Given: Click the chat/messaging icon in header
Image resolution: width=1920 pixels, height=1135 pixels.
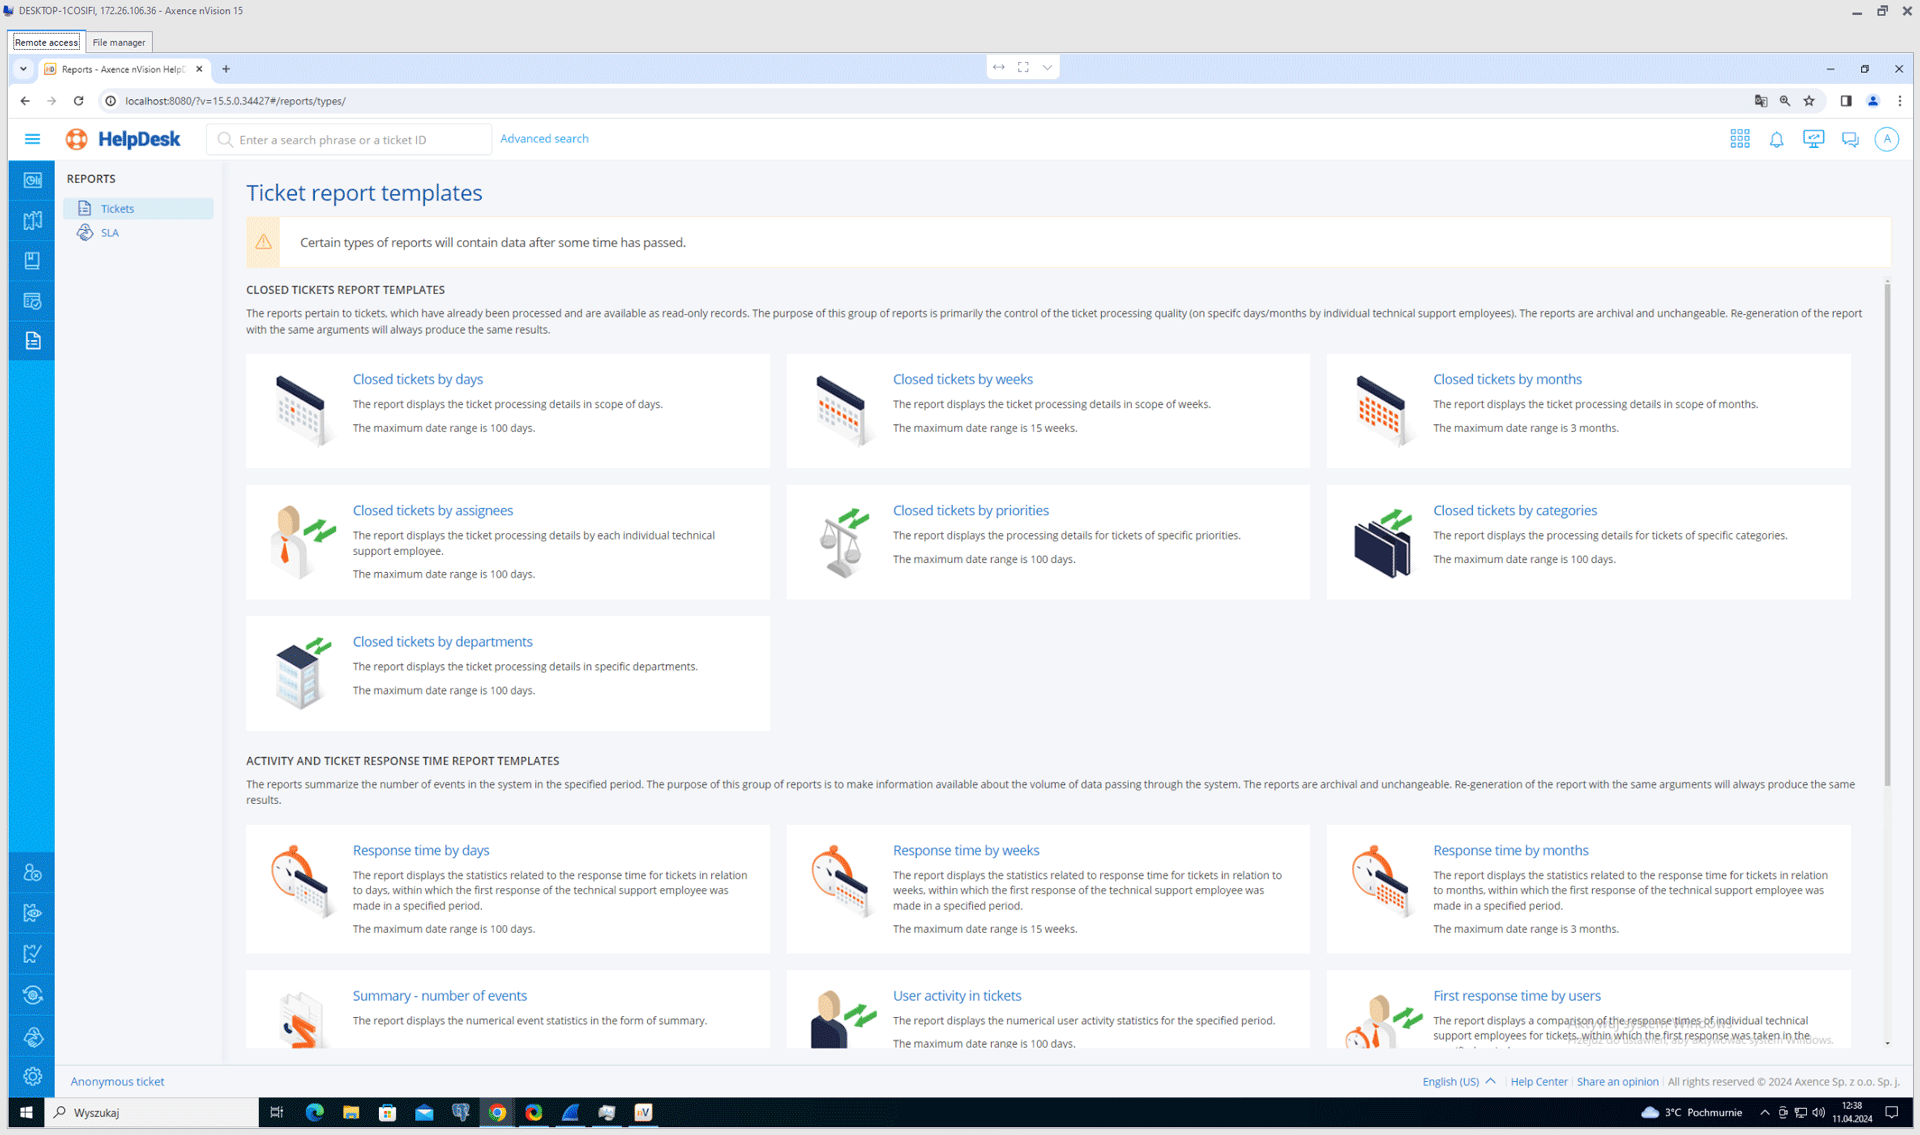Looking at the screenshot, I should (x=1850, y=139).
